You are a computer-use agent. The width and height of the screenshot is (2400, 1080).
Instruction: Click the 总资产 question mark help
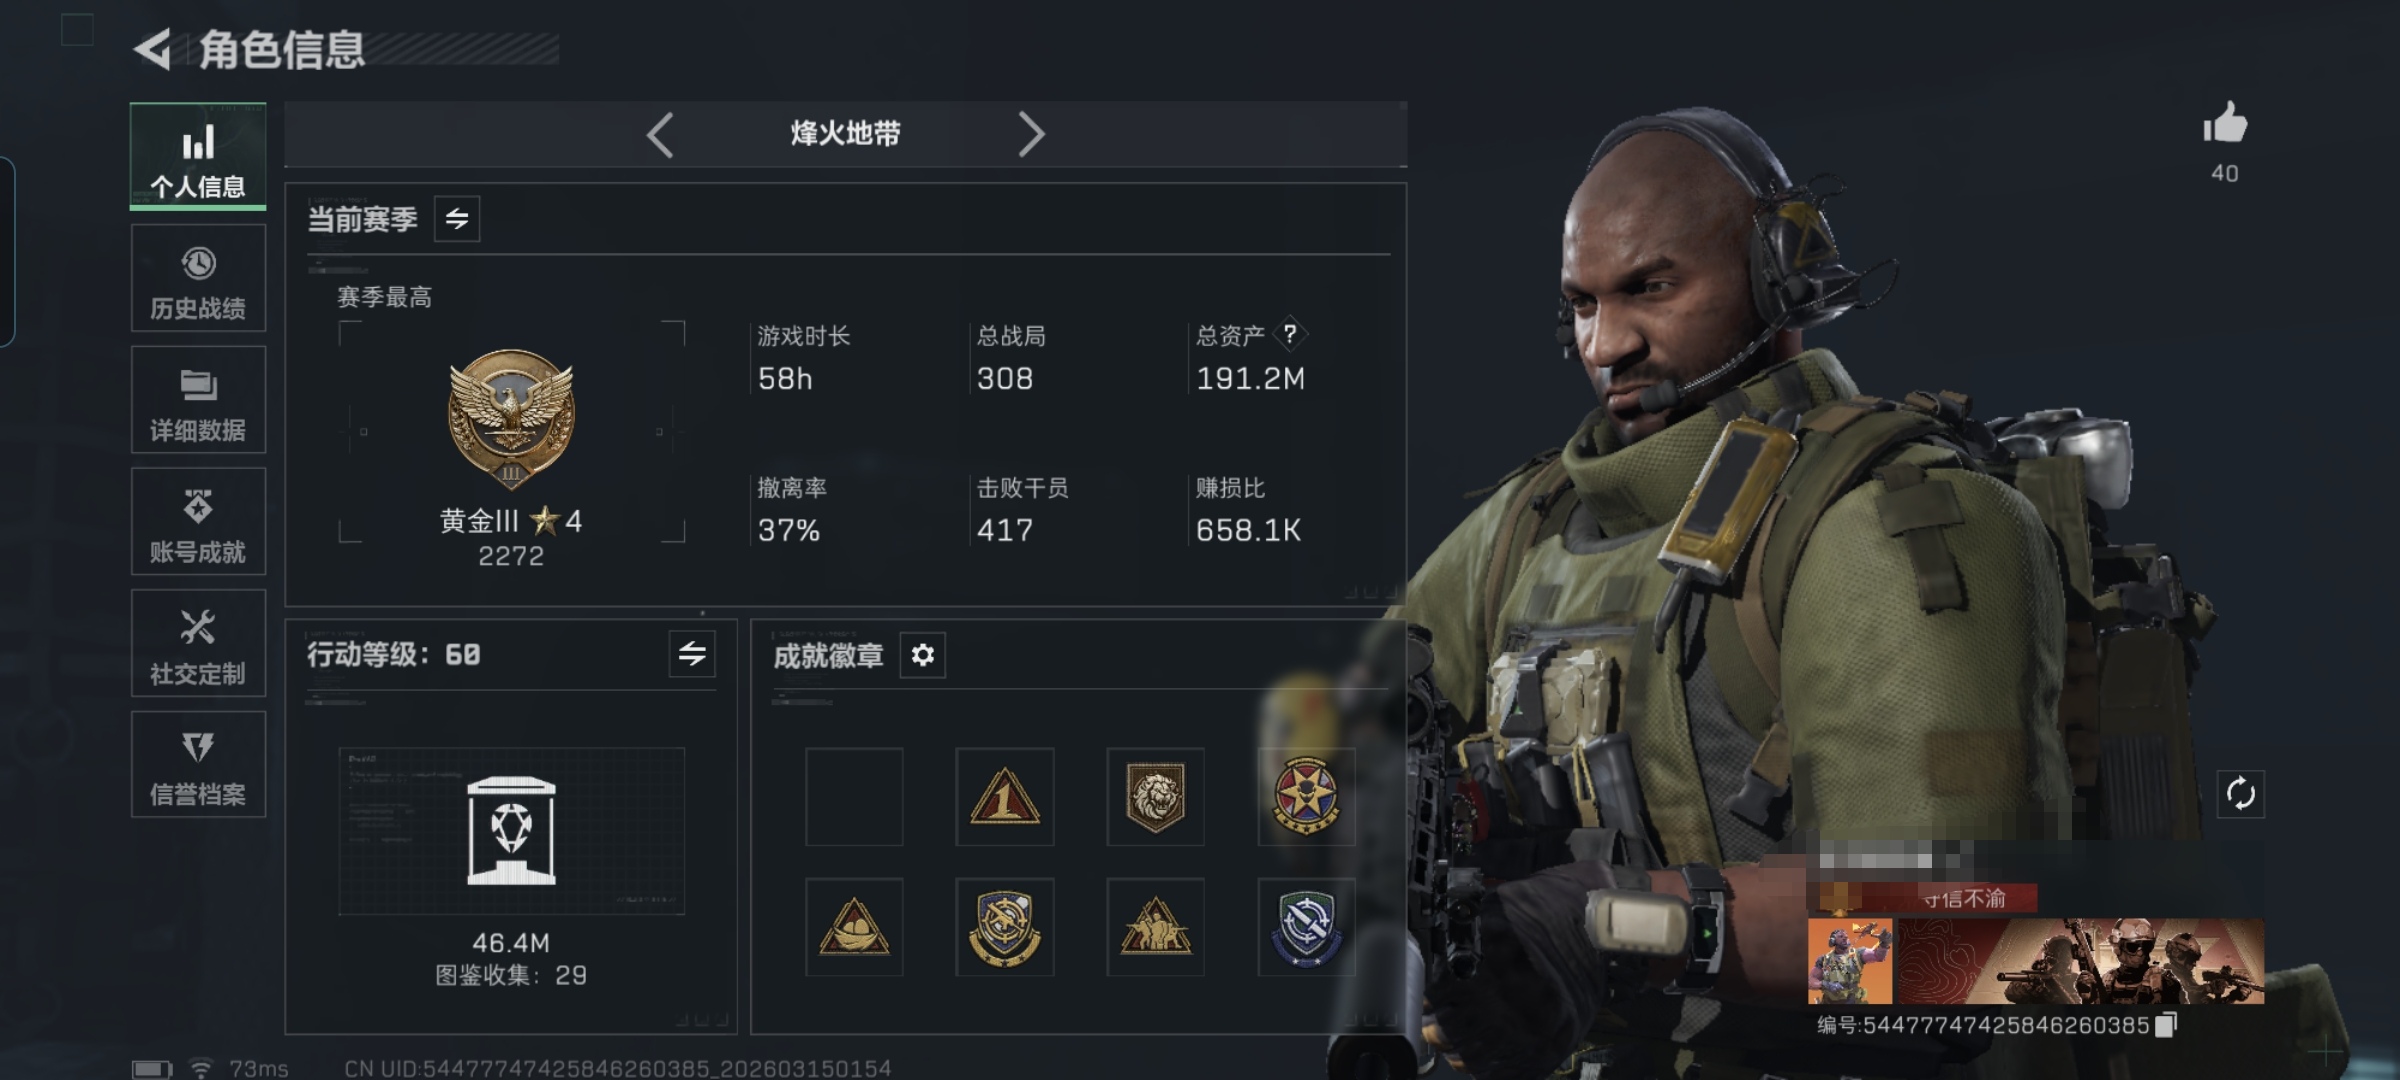point(1290,334)
